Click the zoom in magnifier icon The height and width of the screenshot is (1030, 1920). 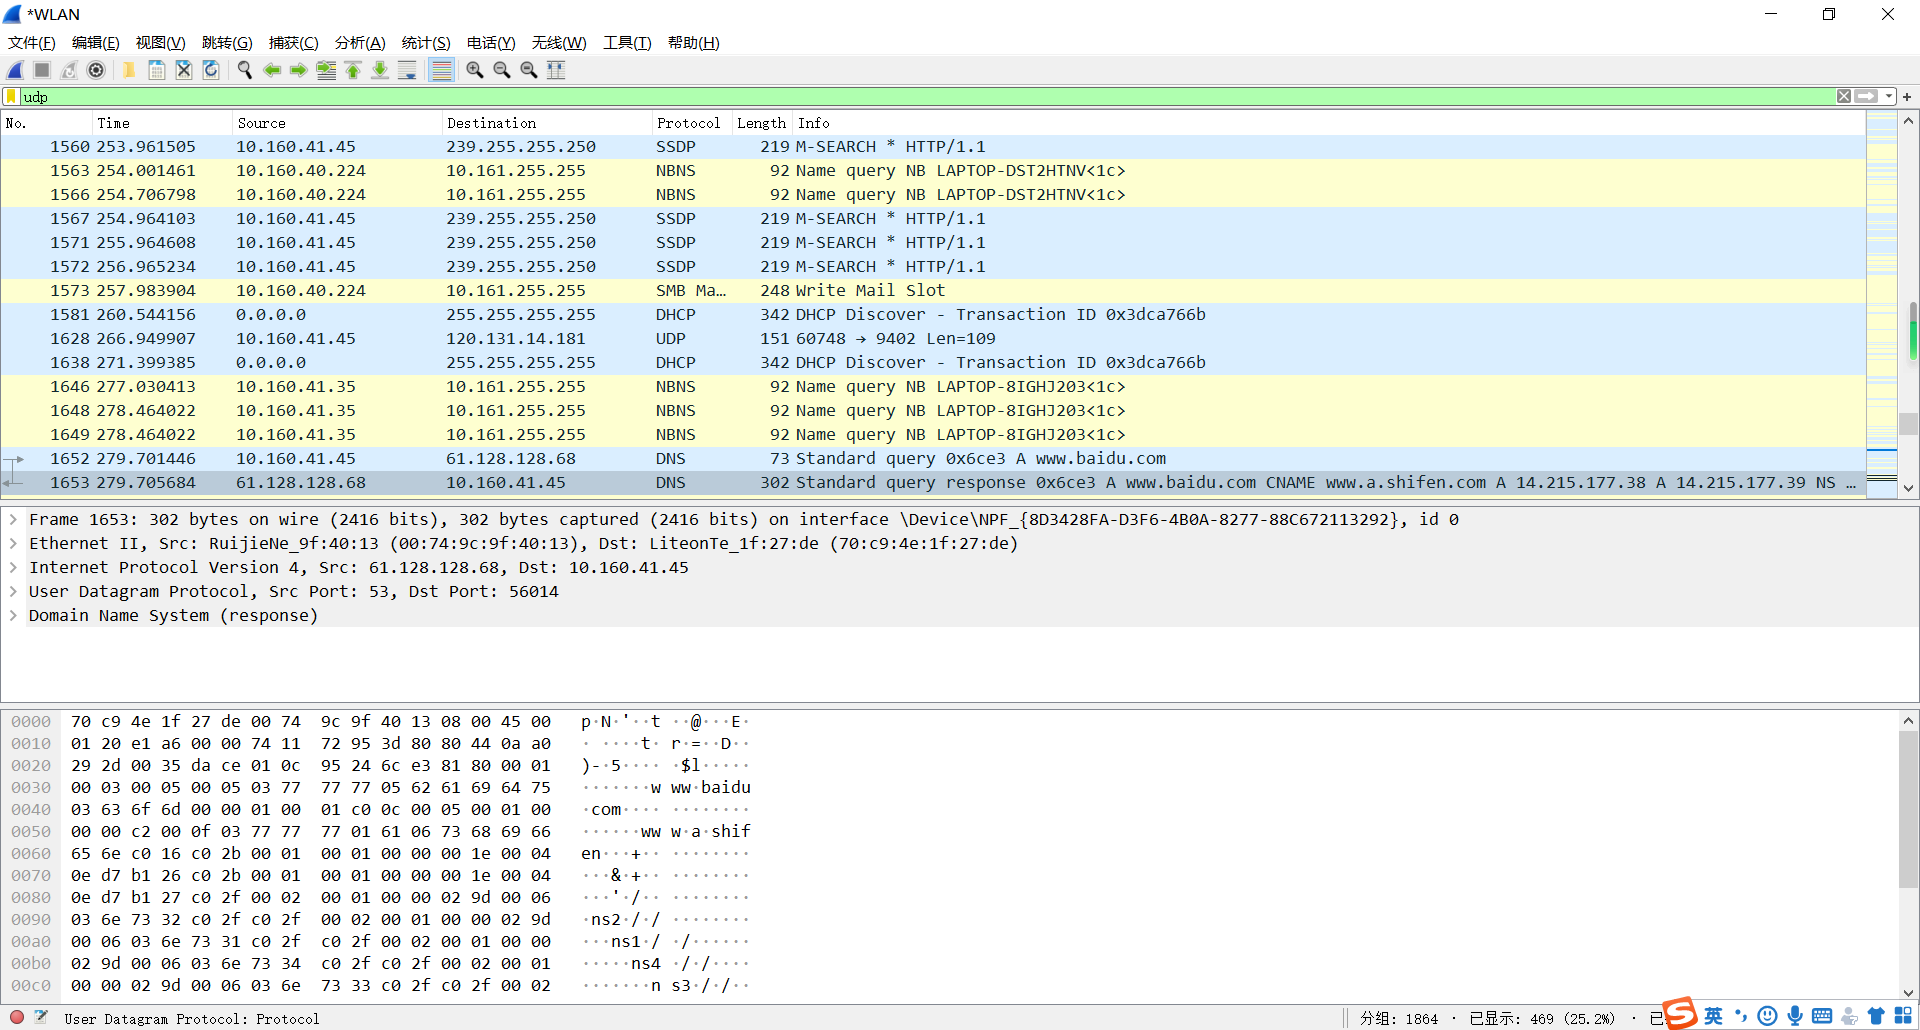475,70
